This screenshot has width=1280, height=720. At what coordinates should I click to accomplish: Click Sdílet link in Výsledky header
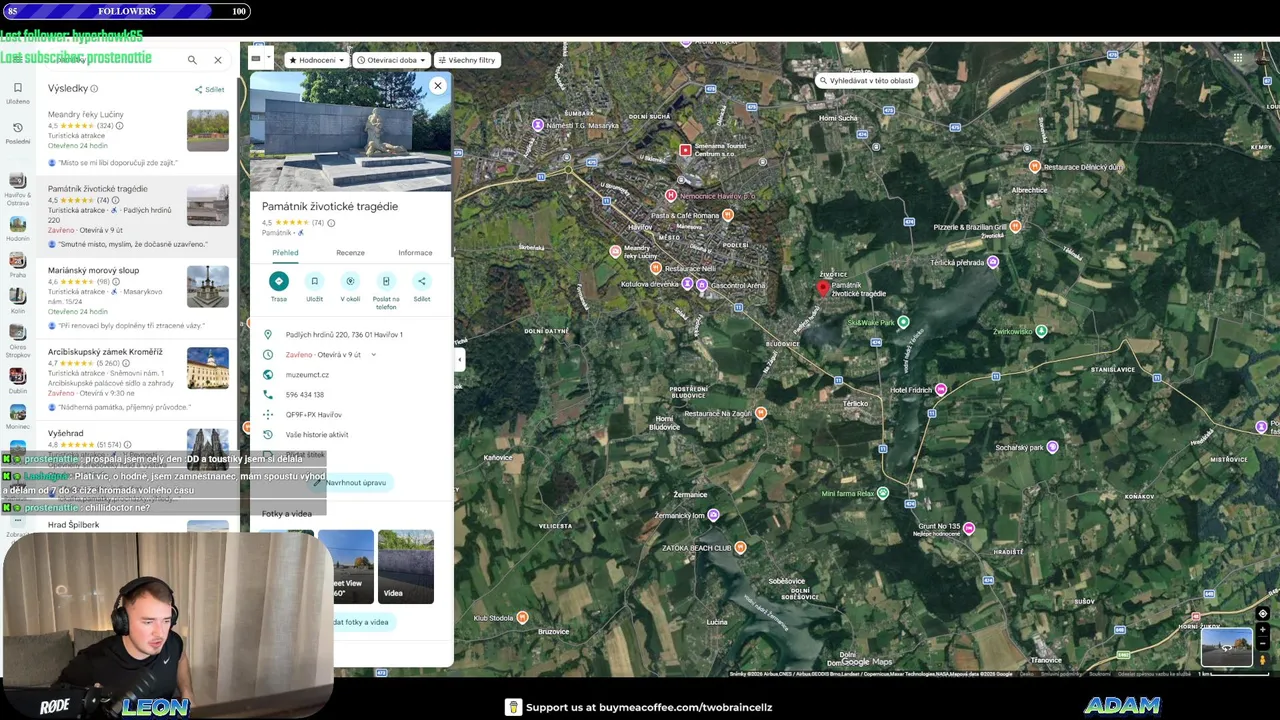(210, 90)
